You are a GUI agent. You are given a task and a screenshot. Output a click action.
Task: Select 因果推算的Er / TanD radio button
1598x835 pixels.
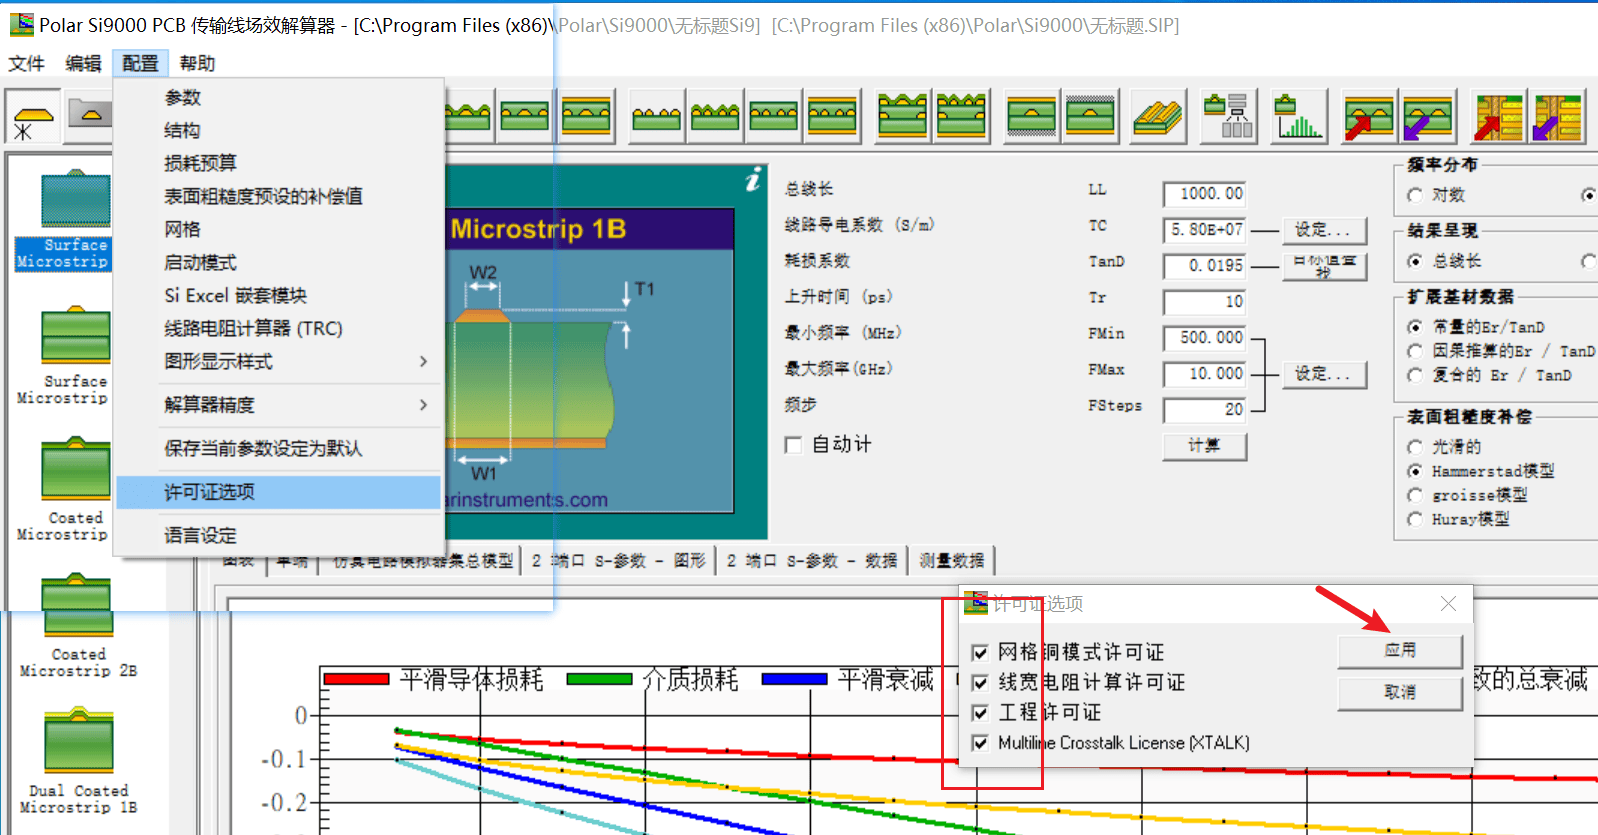[1414, 351]
